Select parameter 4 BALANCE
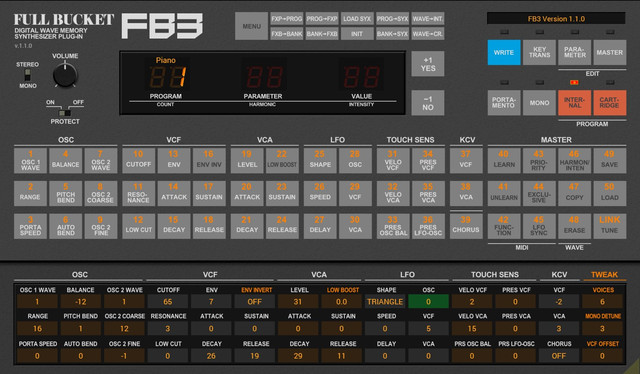This screenshot has width=640, height=374. (65, 160)
